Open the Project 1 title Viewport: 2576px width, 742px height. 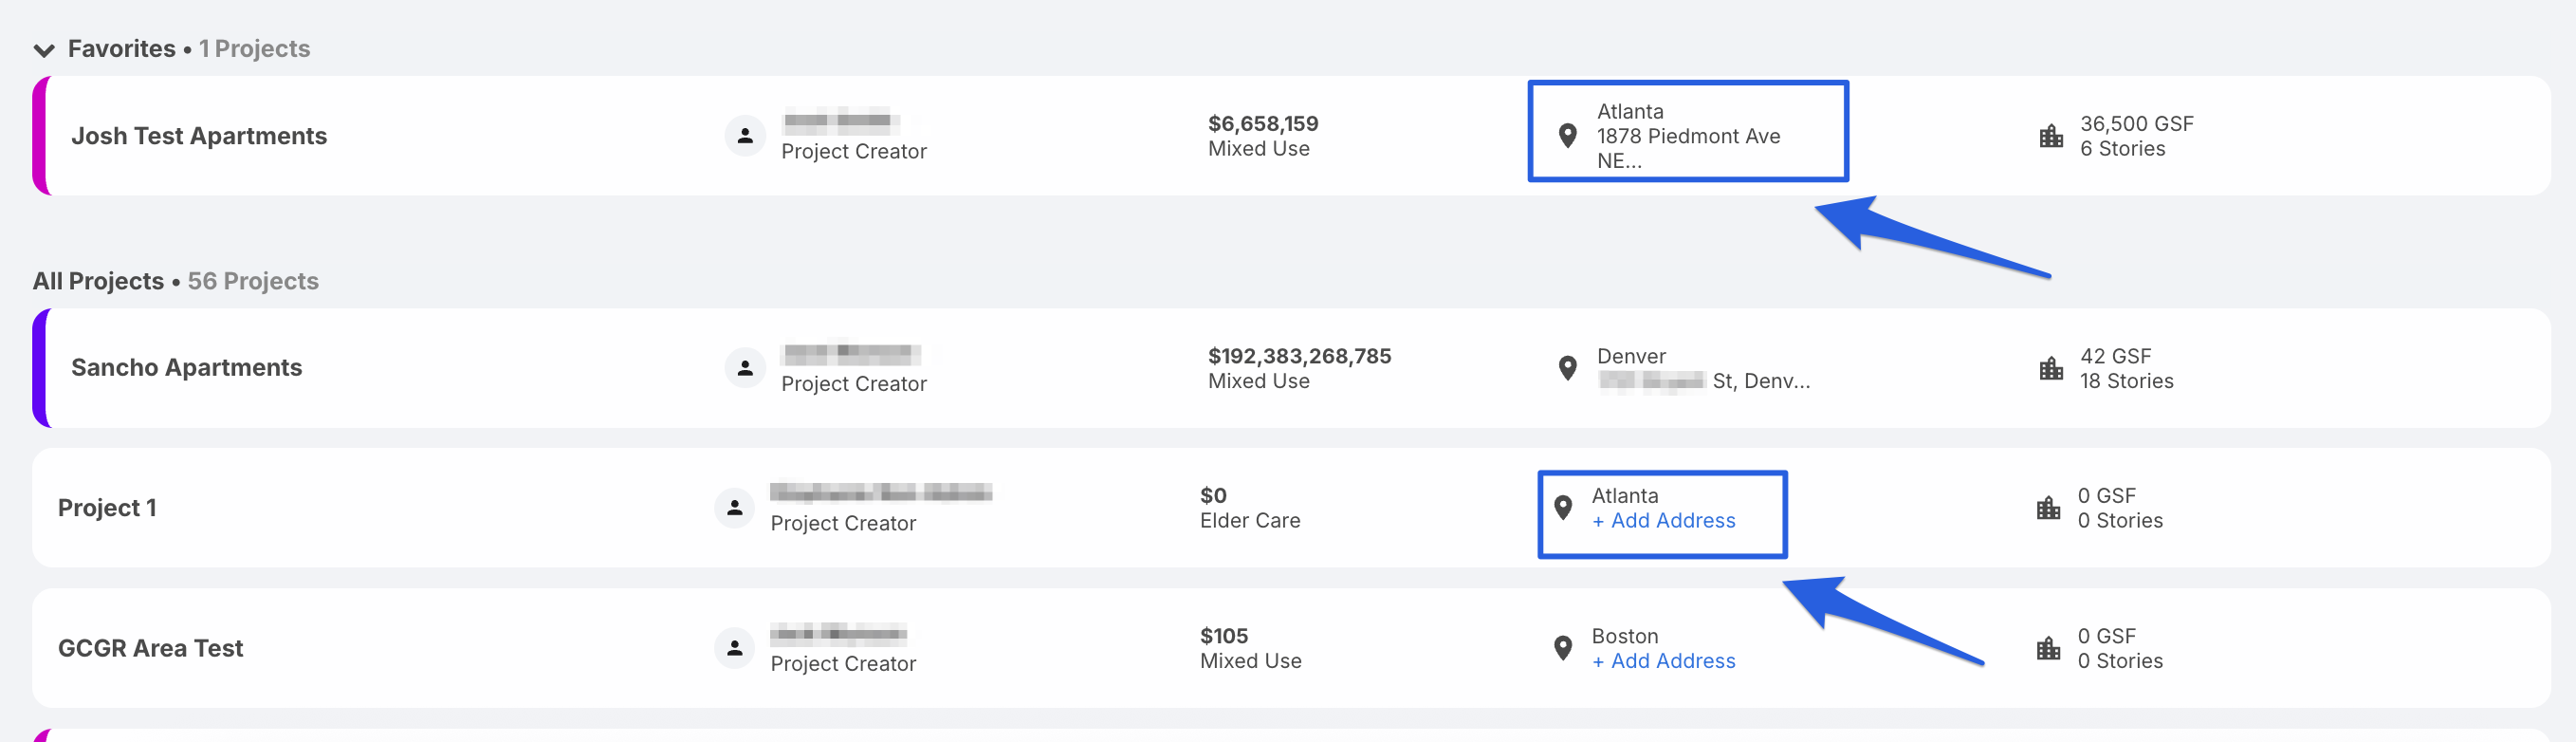click(107, 508)
